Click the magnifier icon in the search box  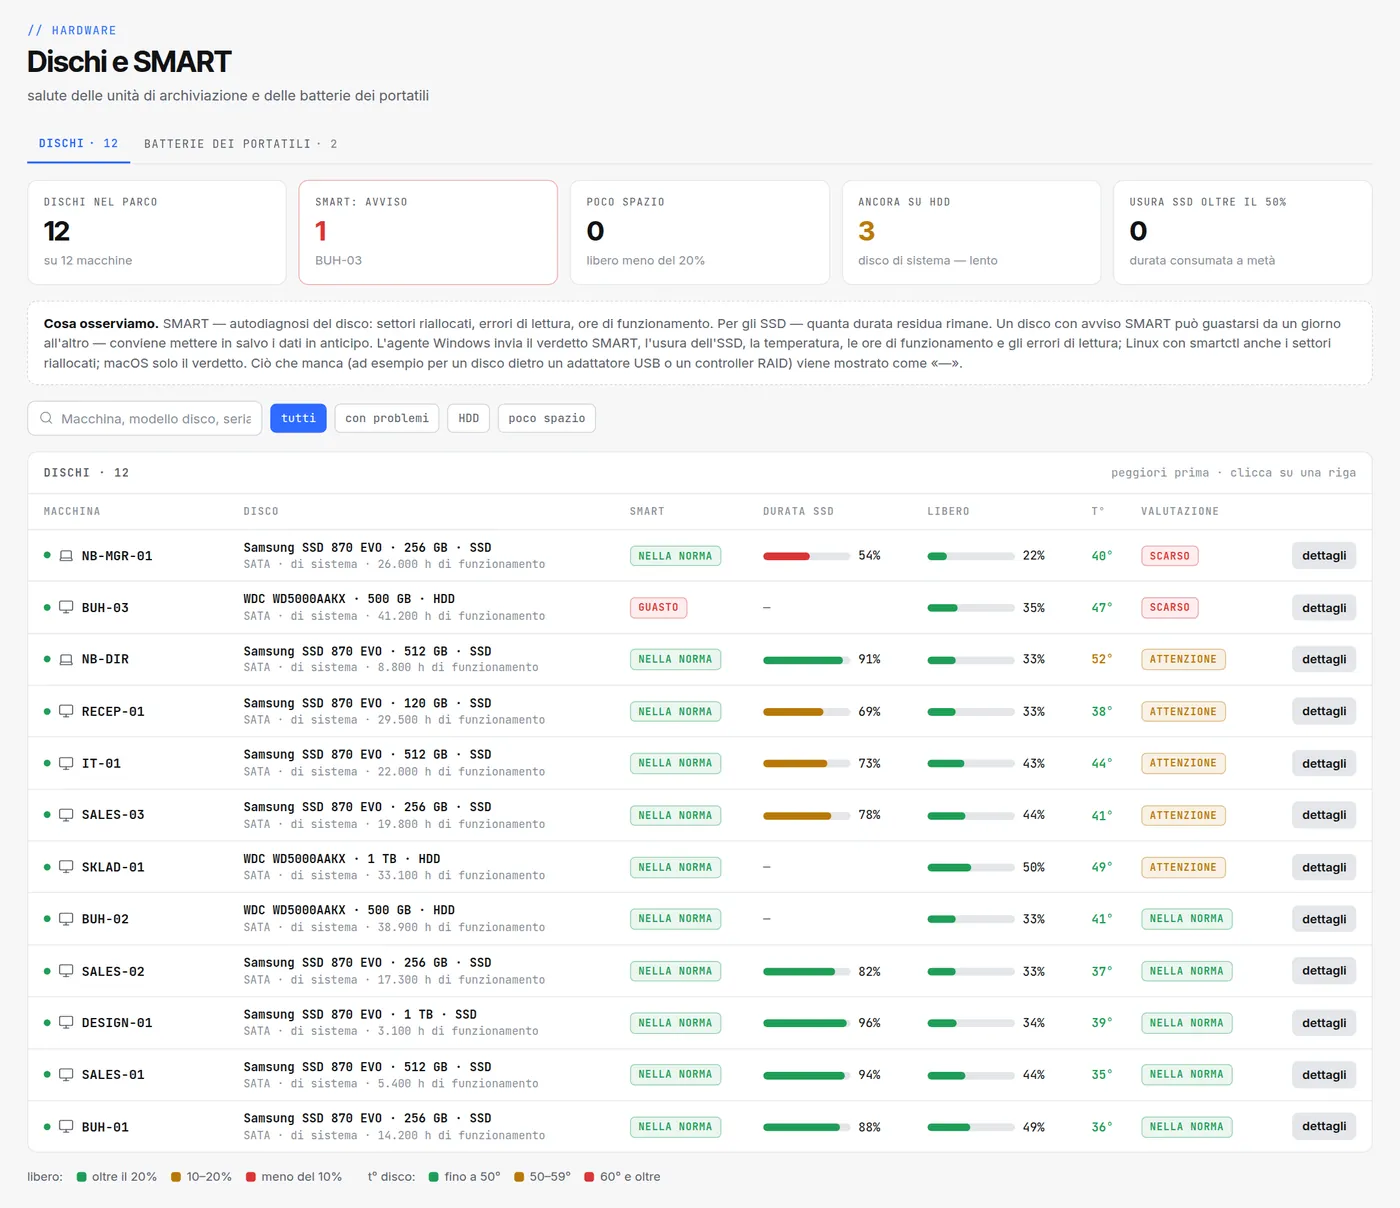click(46, 418)
